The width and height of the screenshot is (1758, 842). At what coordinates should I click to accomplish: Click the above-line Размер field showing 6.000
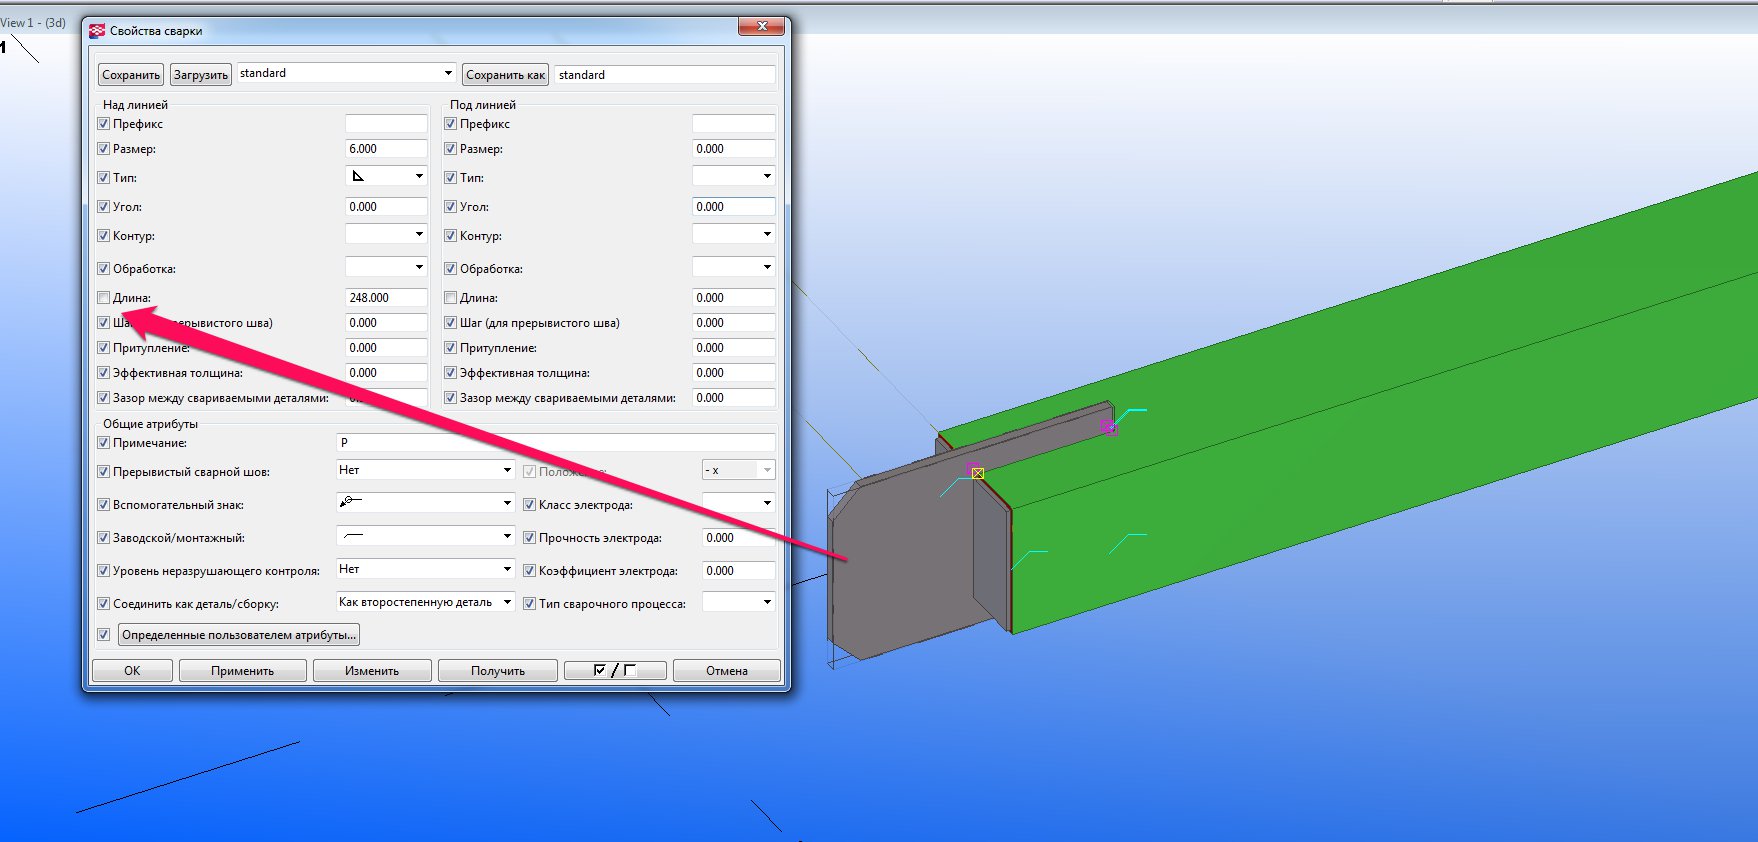385,149
